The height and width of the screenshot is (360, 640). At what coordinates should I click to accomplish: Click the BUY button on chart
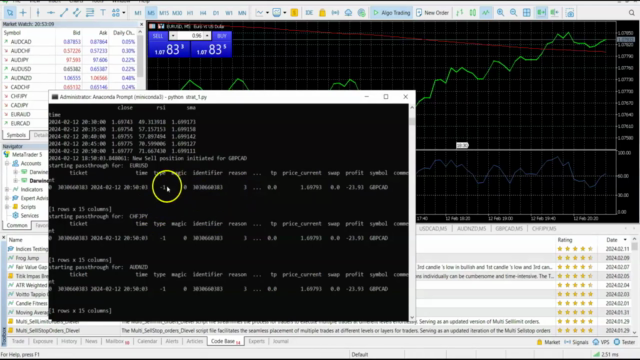coord(222,36)
